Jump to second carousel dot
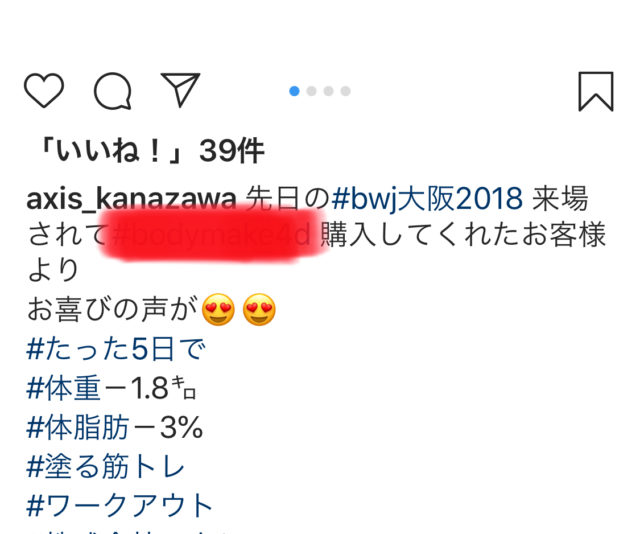 coord(311,91)
